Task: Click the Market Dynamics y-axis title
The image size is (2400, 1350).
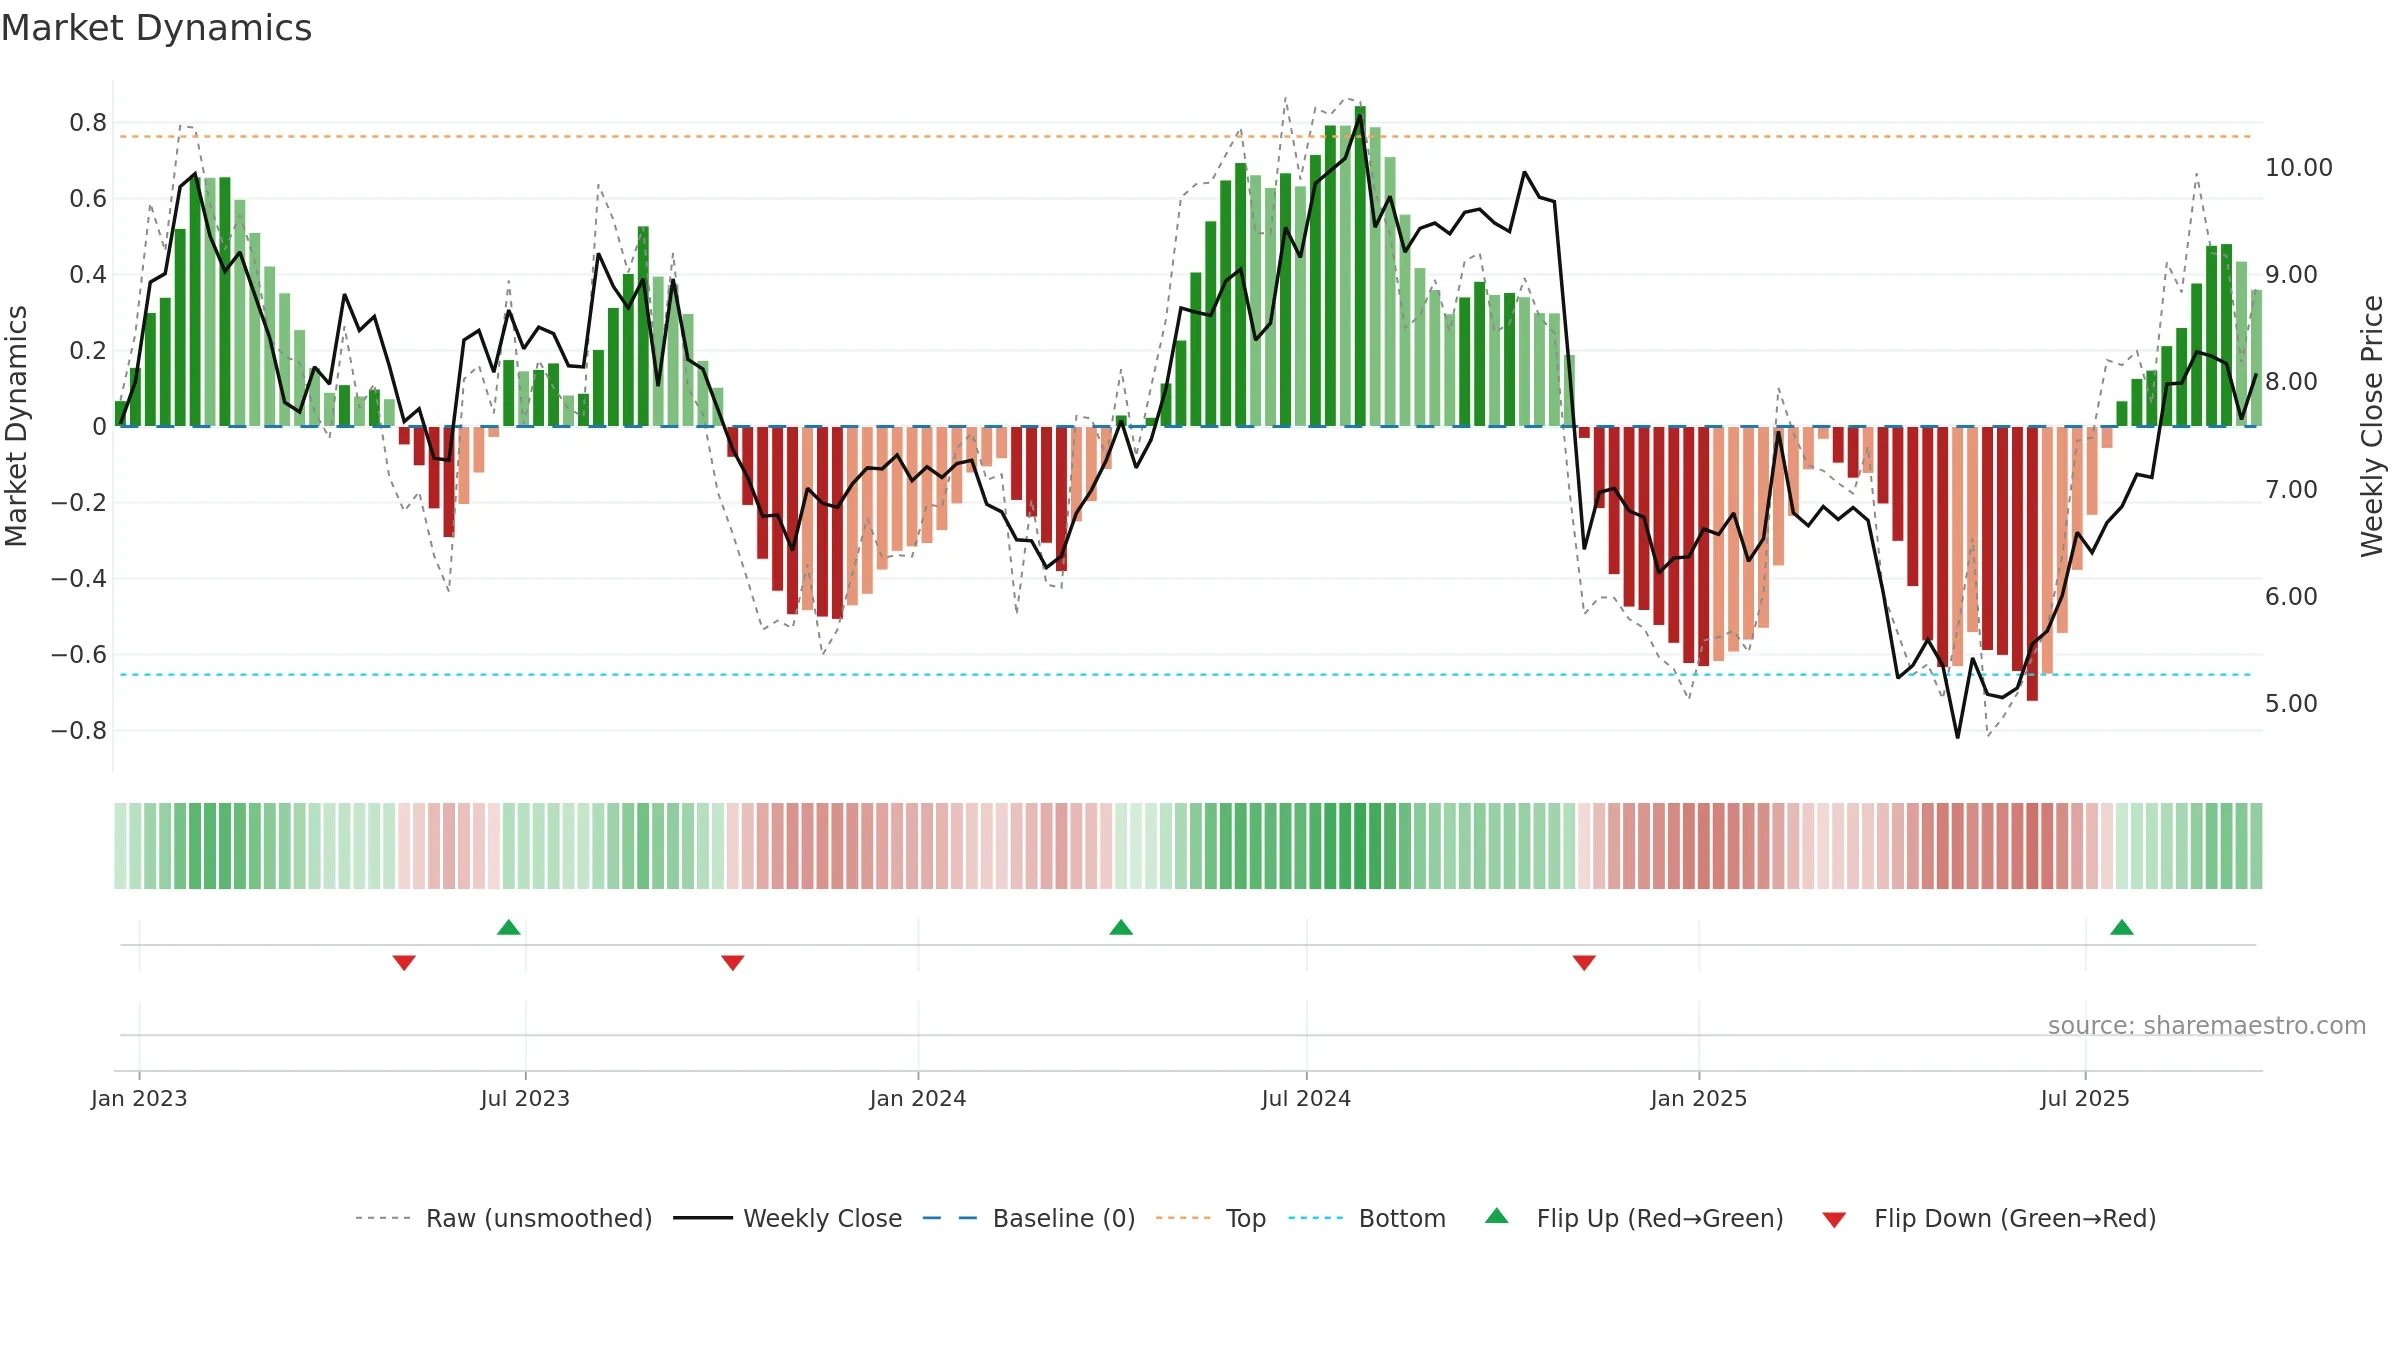Action: point(16,426)
